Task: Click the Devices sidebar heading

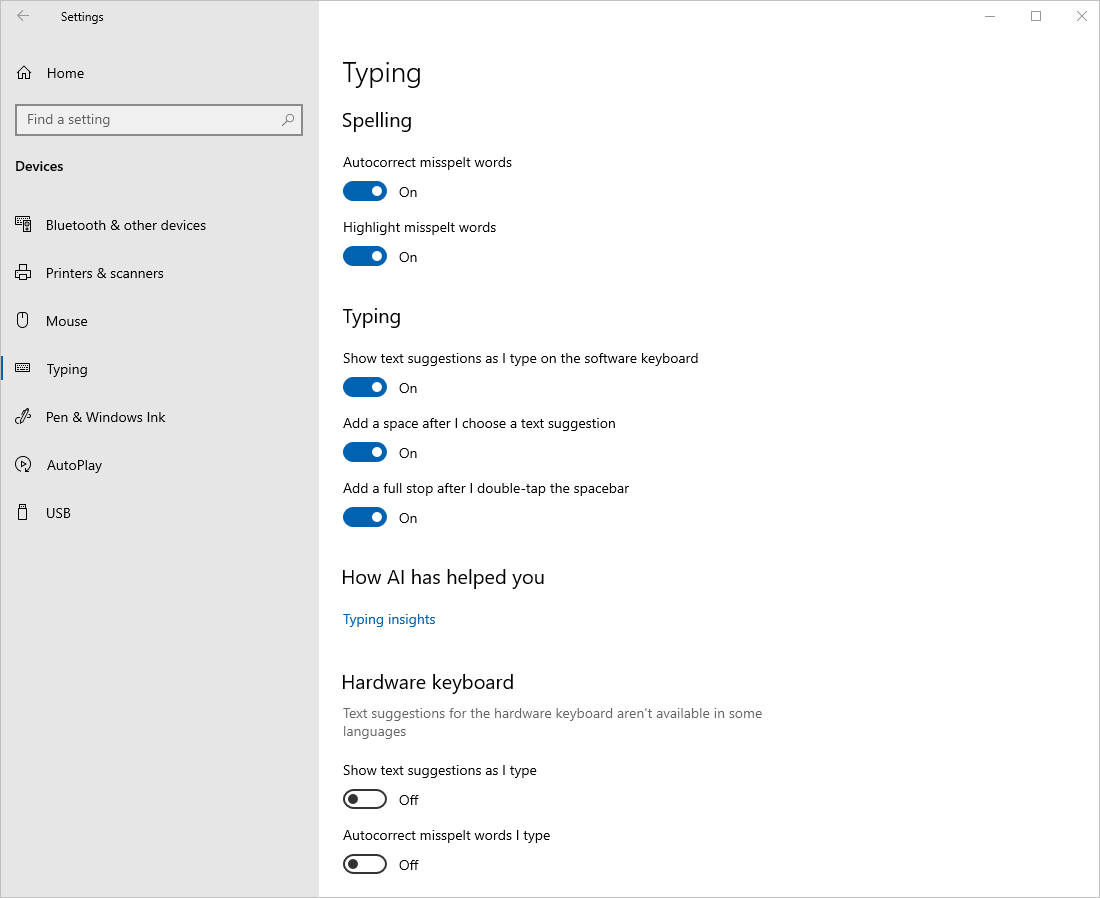Action: [x=39, y=166]
